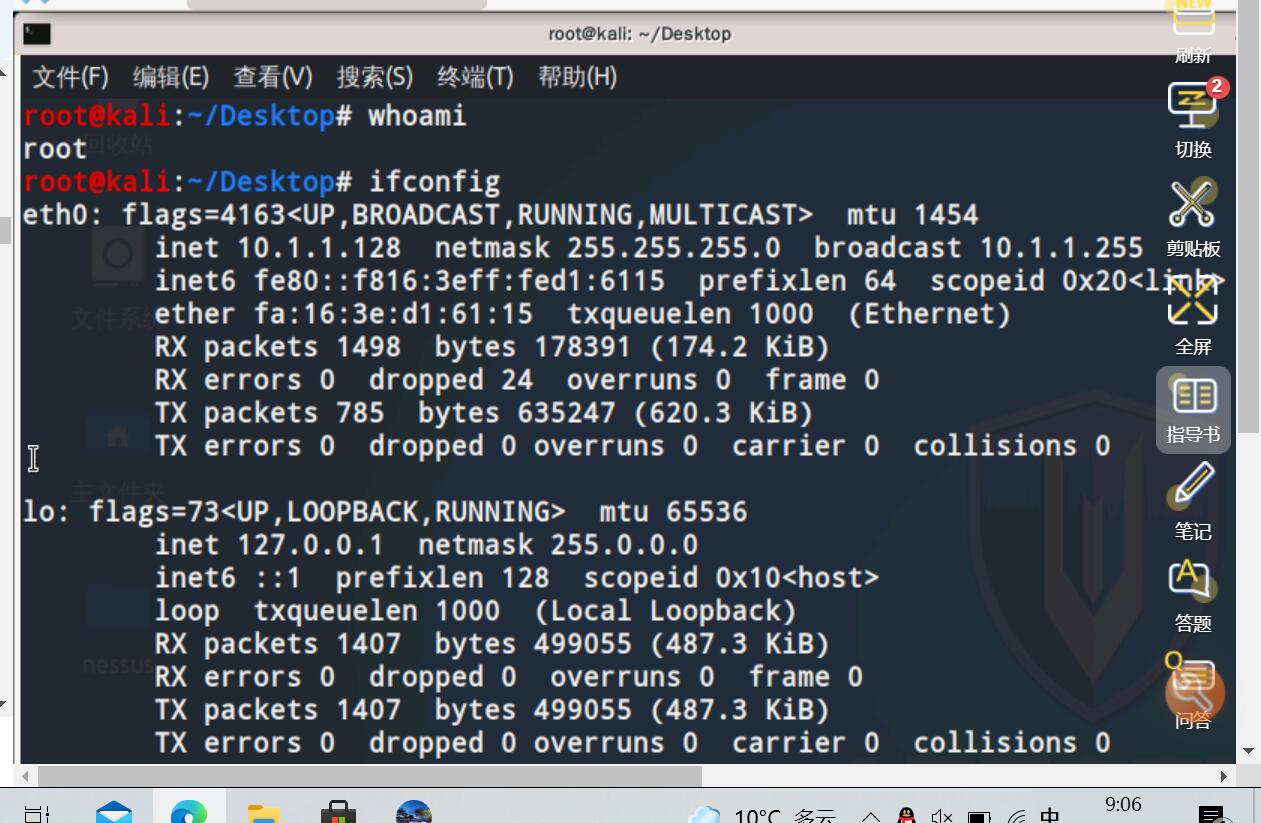This screenshot has width=1261, height=823.
Task: Click the network Wi-Fi tray icon
Action: coord(1016,817)
